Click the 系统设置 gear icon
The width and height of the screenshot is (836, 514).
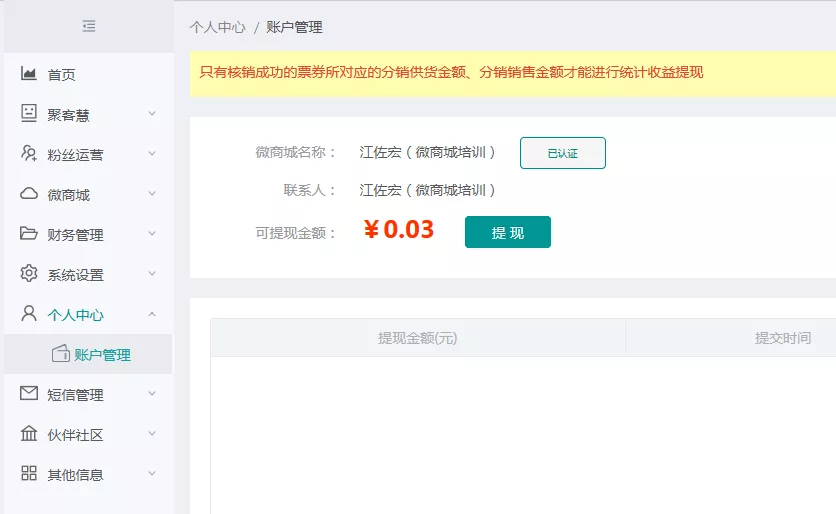click(x=29, y=274)
